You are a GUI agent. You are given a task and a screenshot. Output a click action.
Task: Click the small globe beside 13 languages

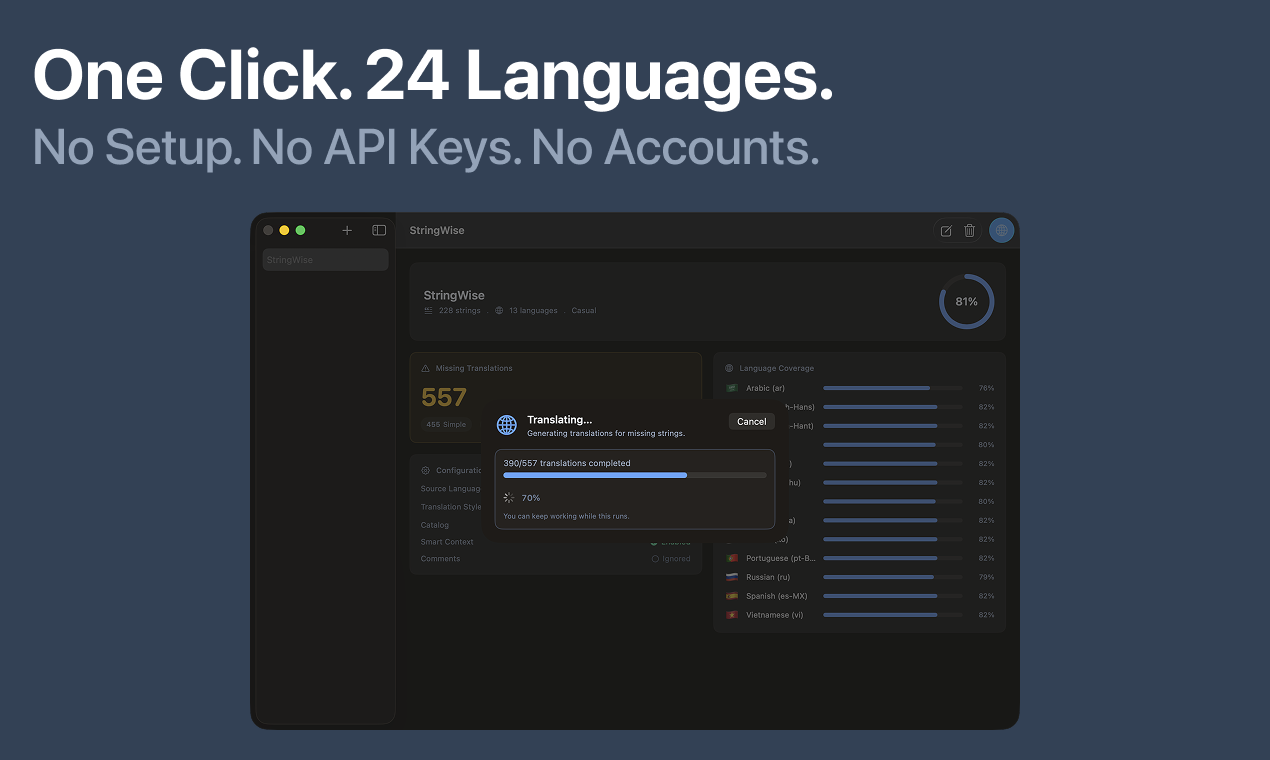[499, 311]
